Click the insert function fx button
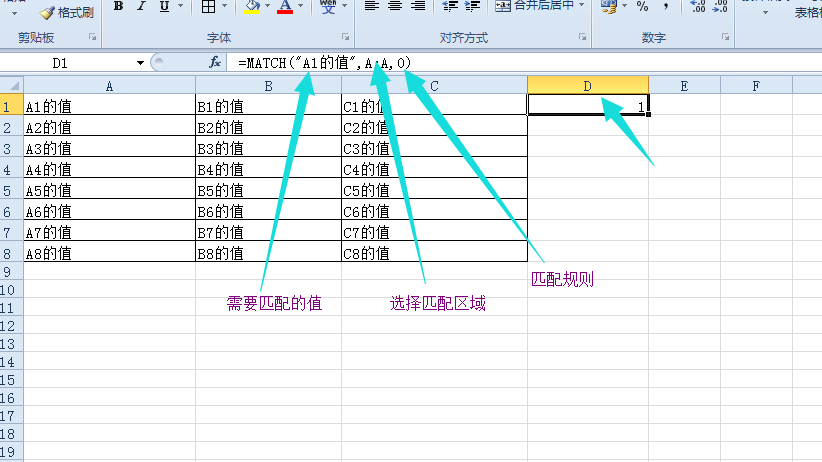 click(215, 63)
